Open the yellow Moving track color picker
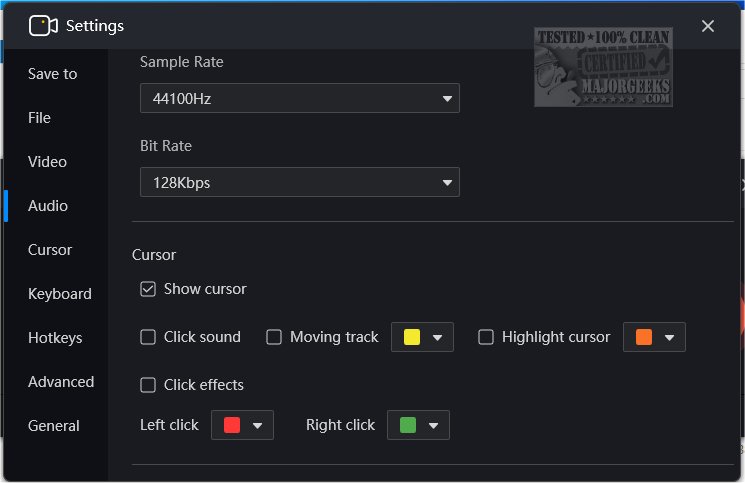The height and width of the screenshot is (483, 745). (x=422, y=337)
